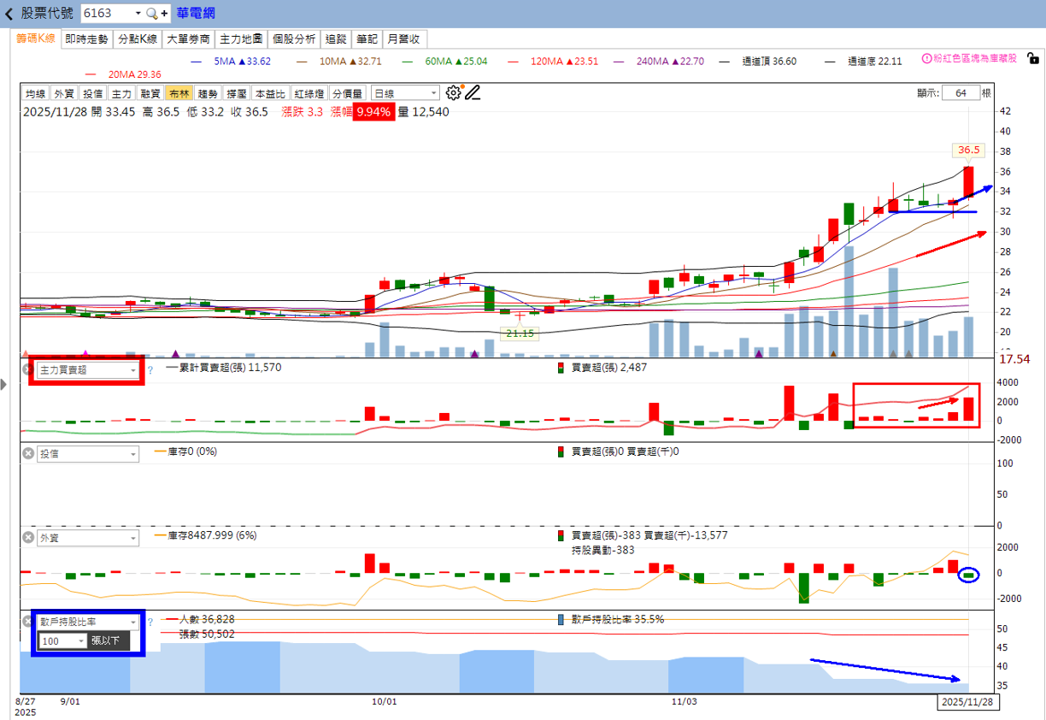Click the 9.94% gain badge
This screenshot has width=1046, height=720.
click(374, 112)
